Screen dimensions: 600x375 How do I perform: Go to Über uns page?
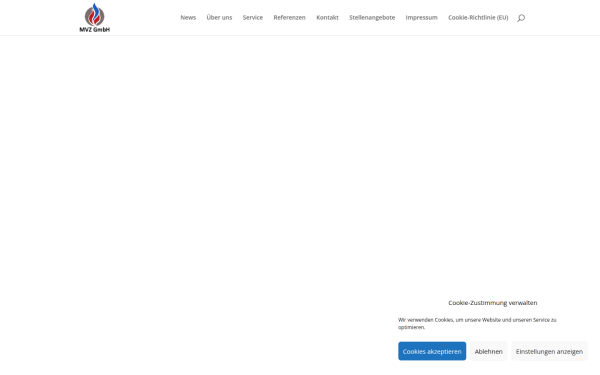click(x=219, y=18)
